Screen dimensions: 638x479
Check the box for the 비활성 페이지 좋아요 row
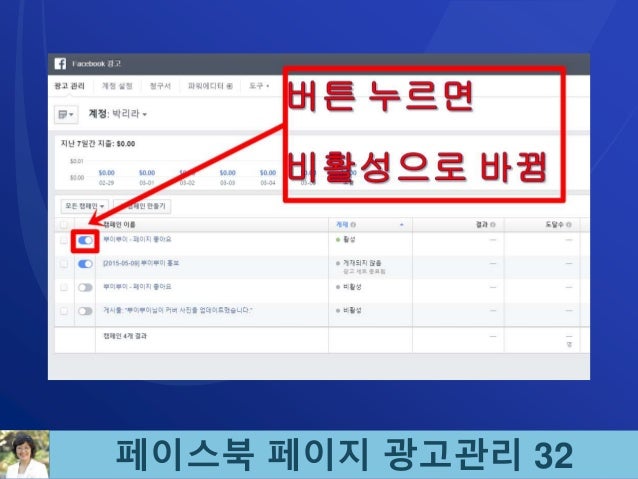[x=64, y=287]
